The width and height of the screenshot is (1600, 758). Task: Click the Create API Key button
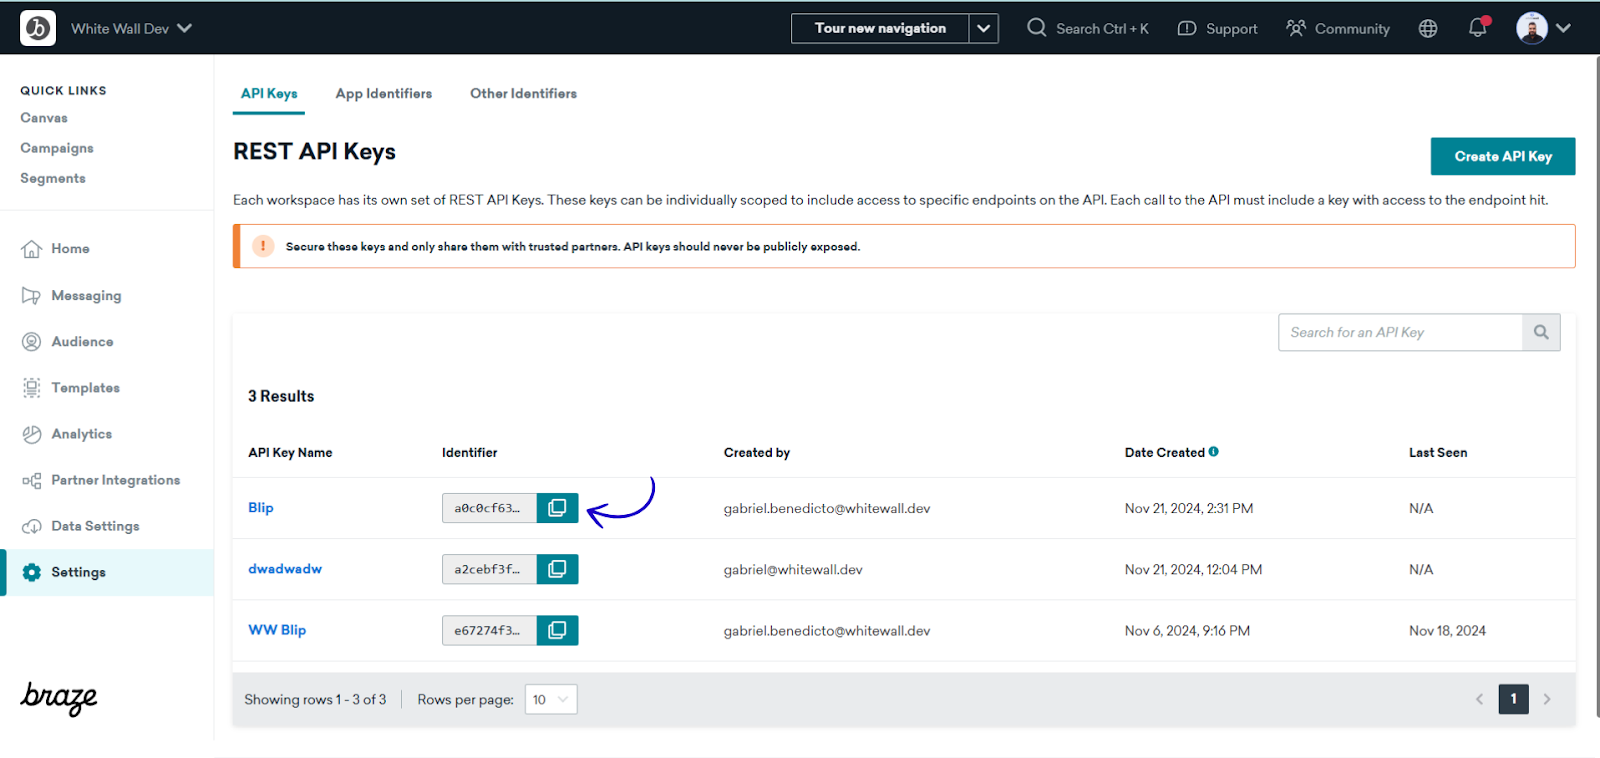click(x=1503, y=156)
